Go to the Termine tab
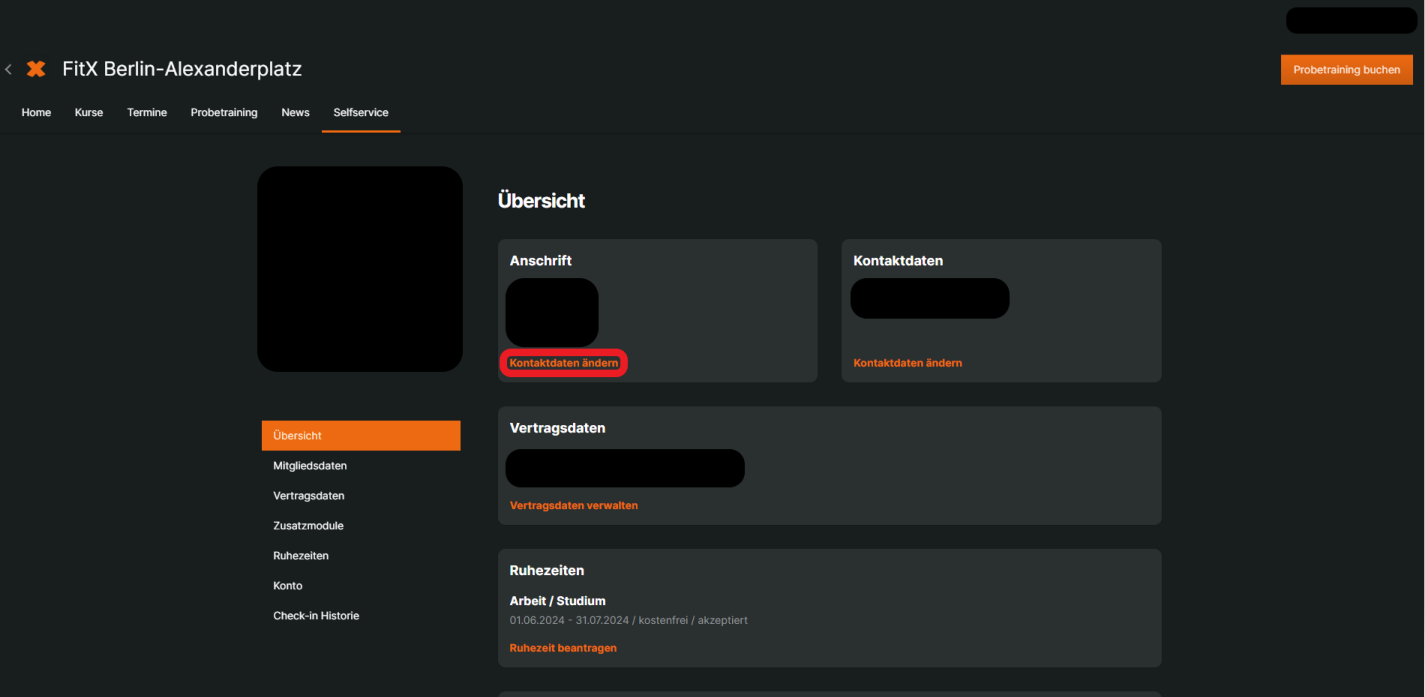The width and height of the screenshot is (1425, 697). click(x=147, y=113)
